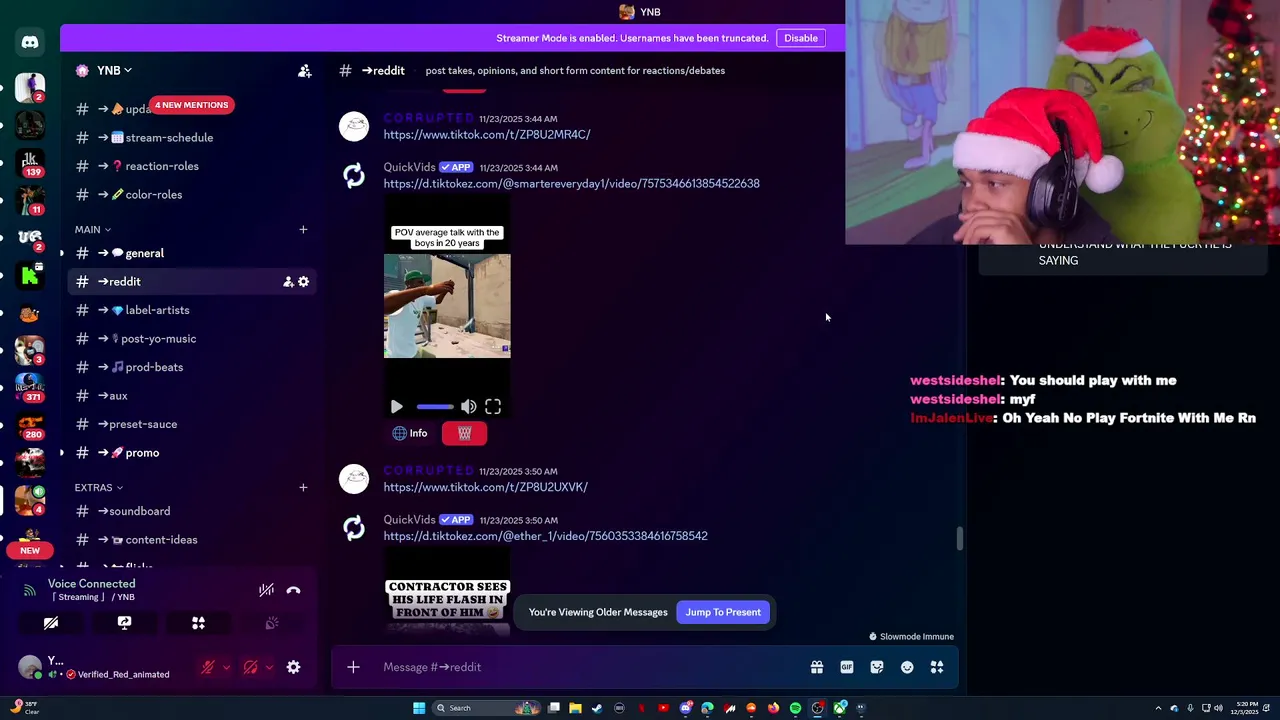Toggle headphone deafen
The height and width of the screenshot is (720, 1280).
pos(251,667)
